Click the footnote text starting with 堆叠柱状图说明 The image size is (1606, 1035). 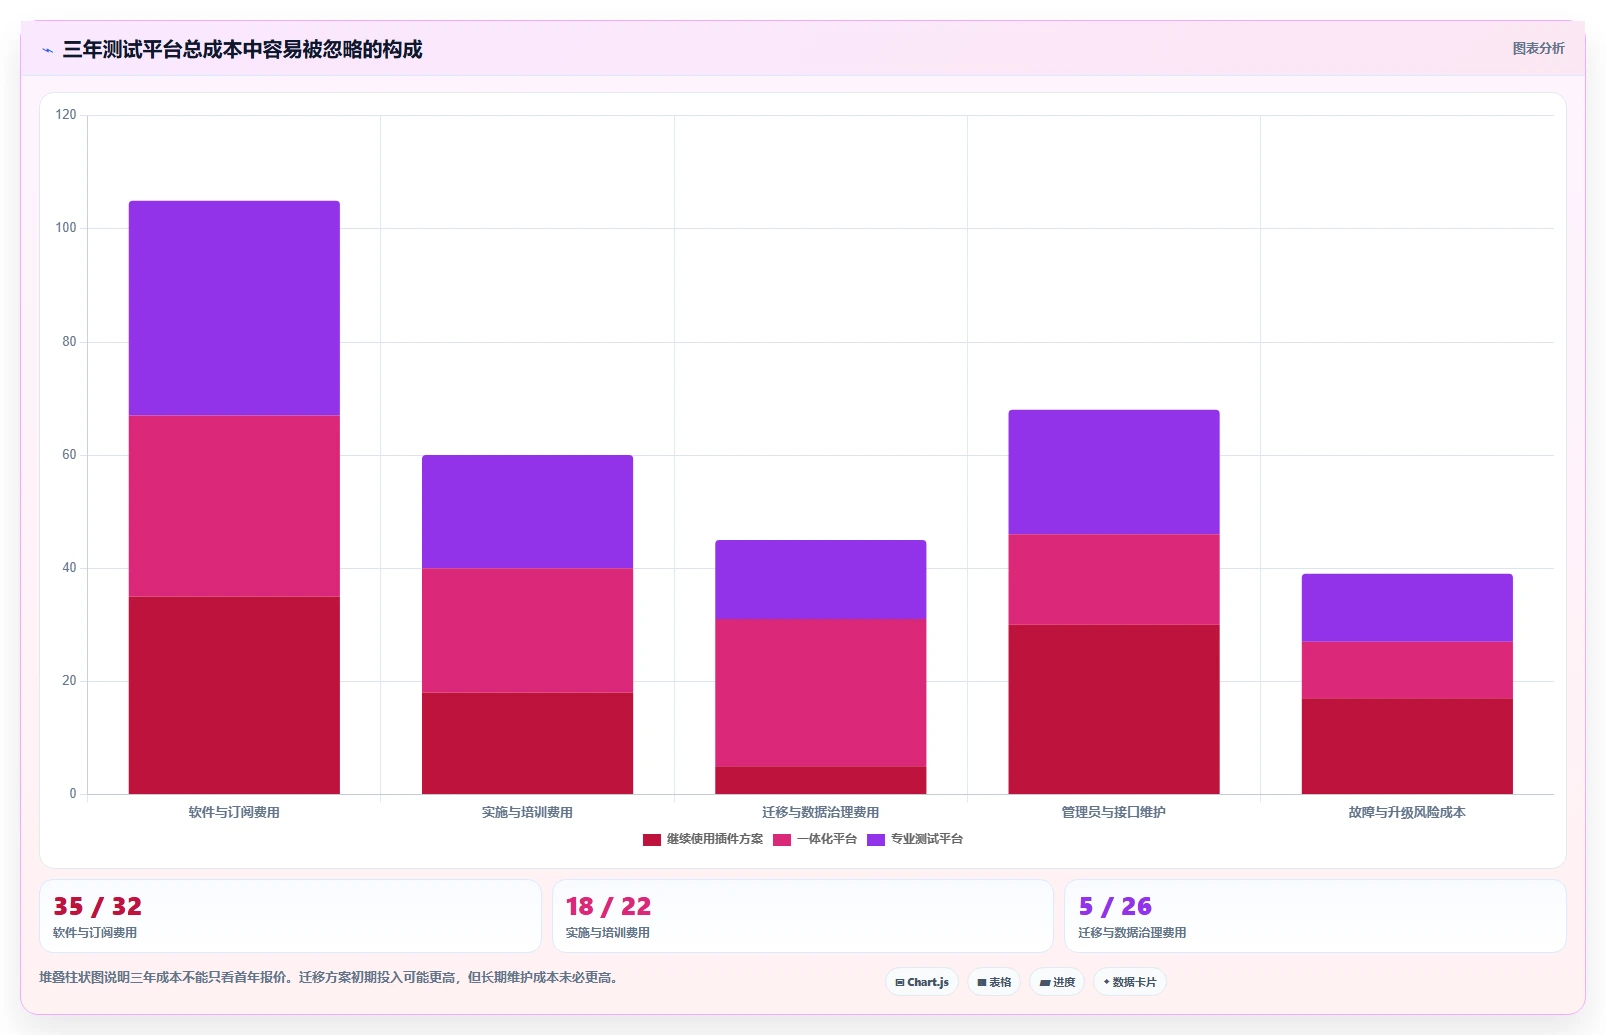point(329,978)
